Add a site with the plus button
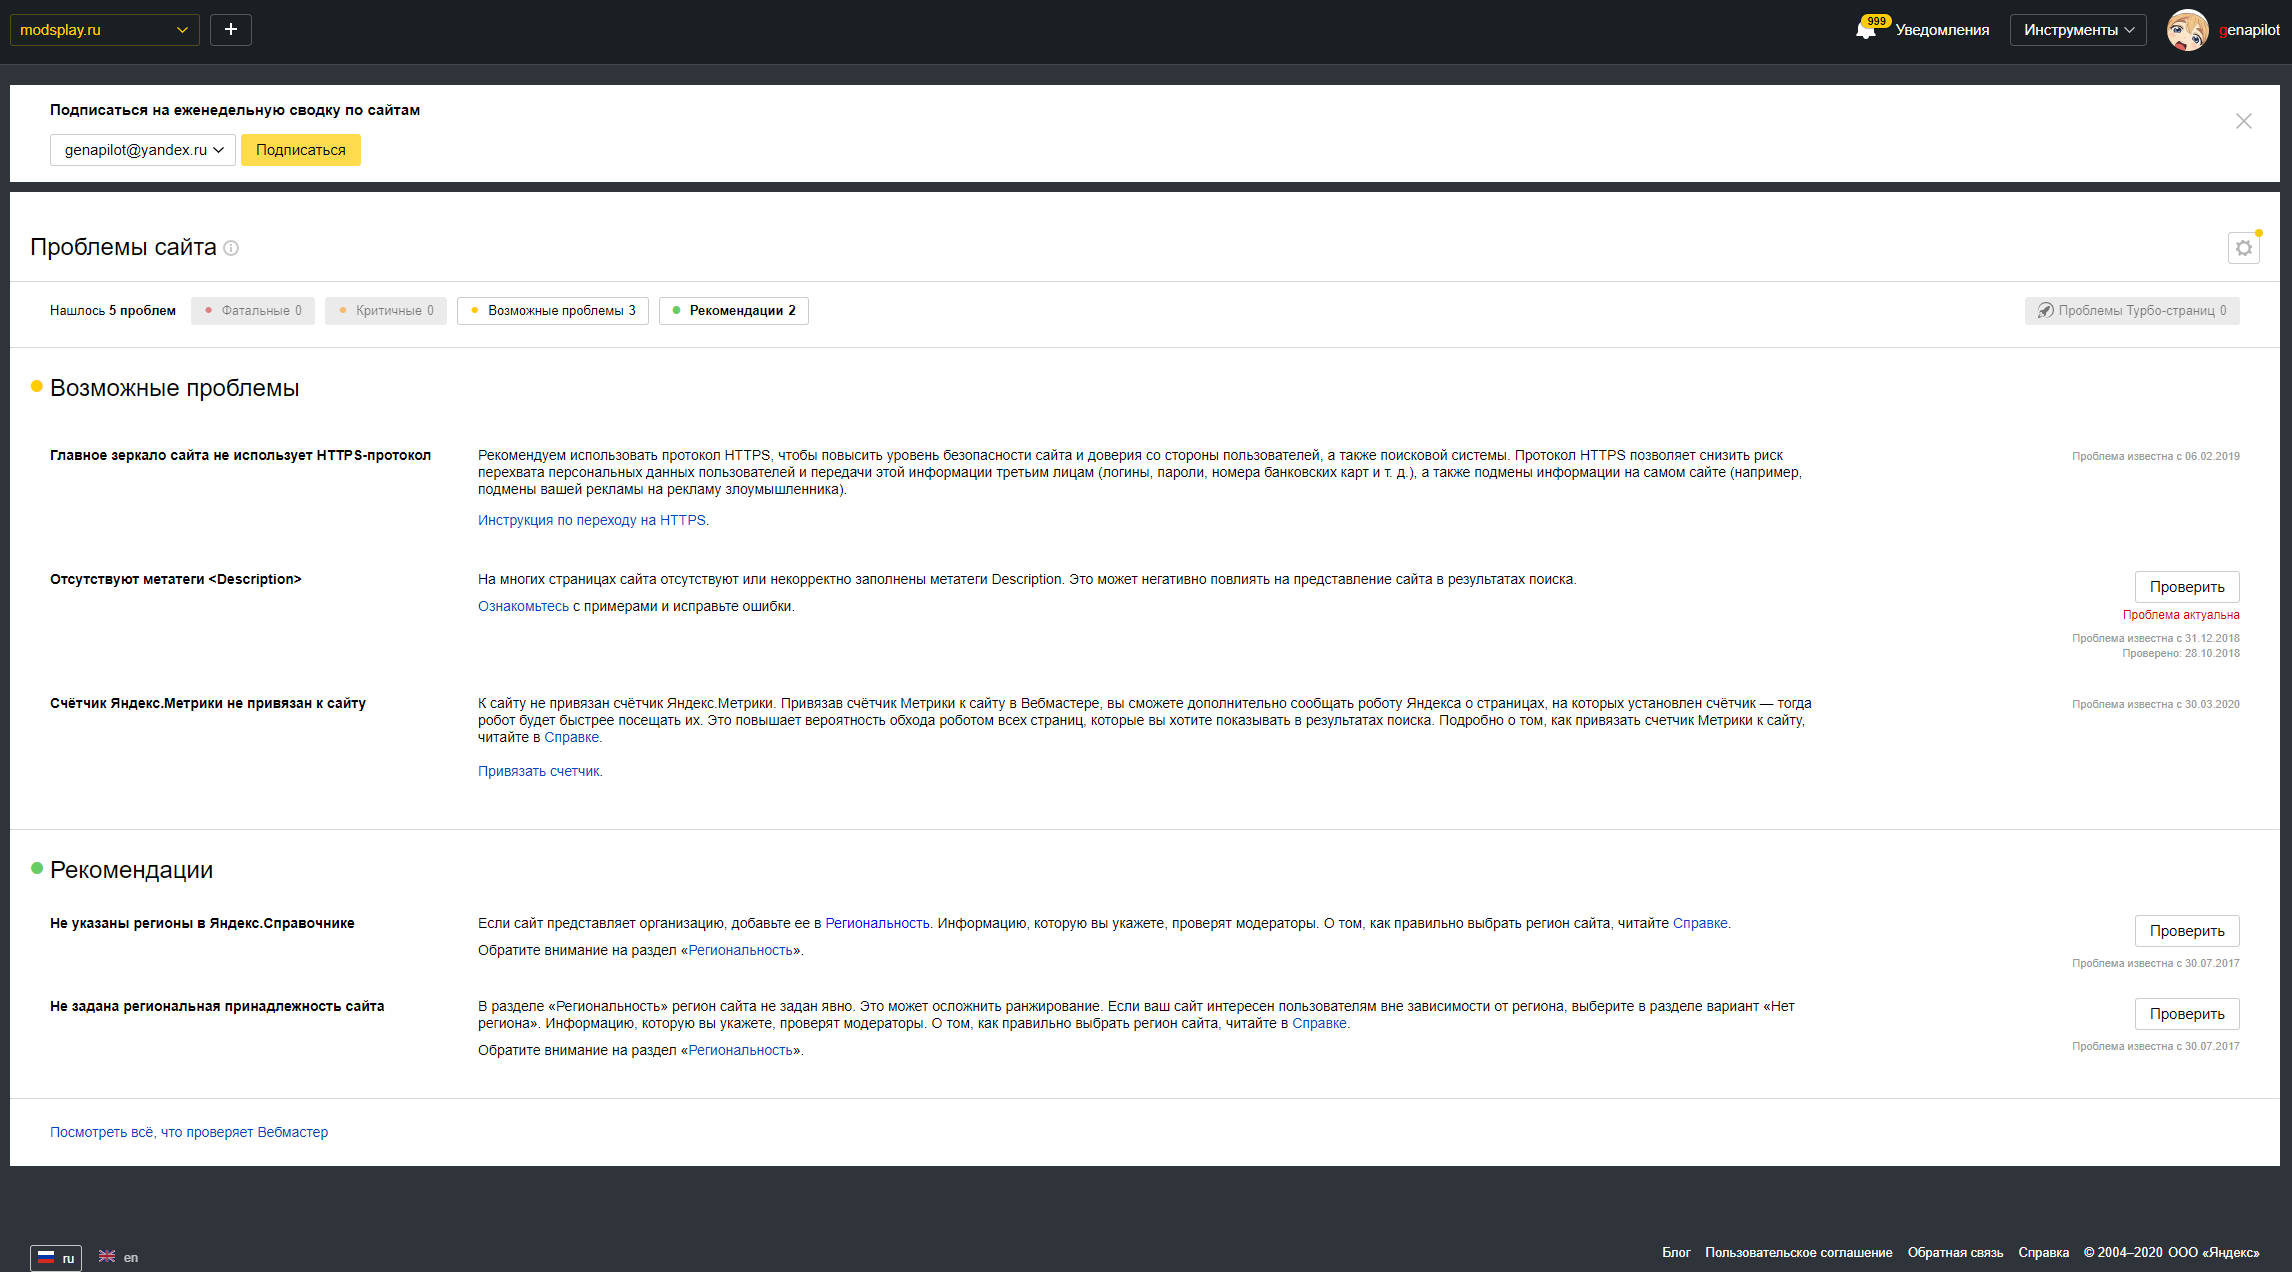This screenshot has width=2292, height=1272. point(231,30)
